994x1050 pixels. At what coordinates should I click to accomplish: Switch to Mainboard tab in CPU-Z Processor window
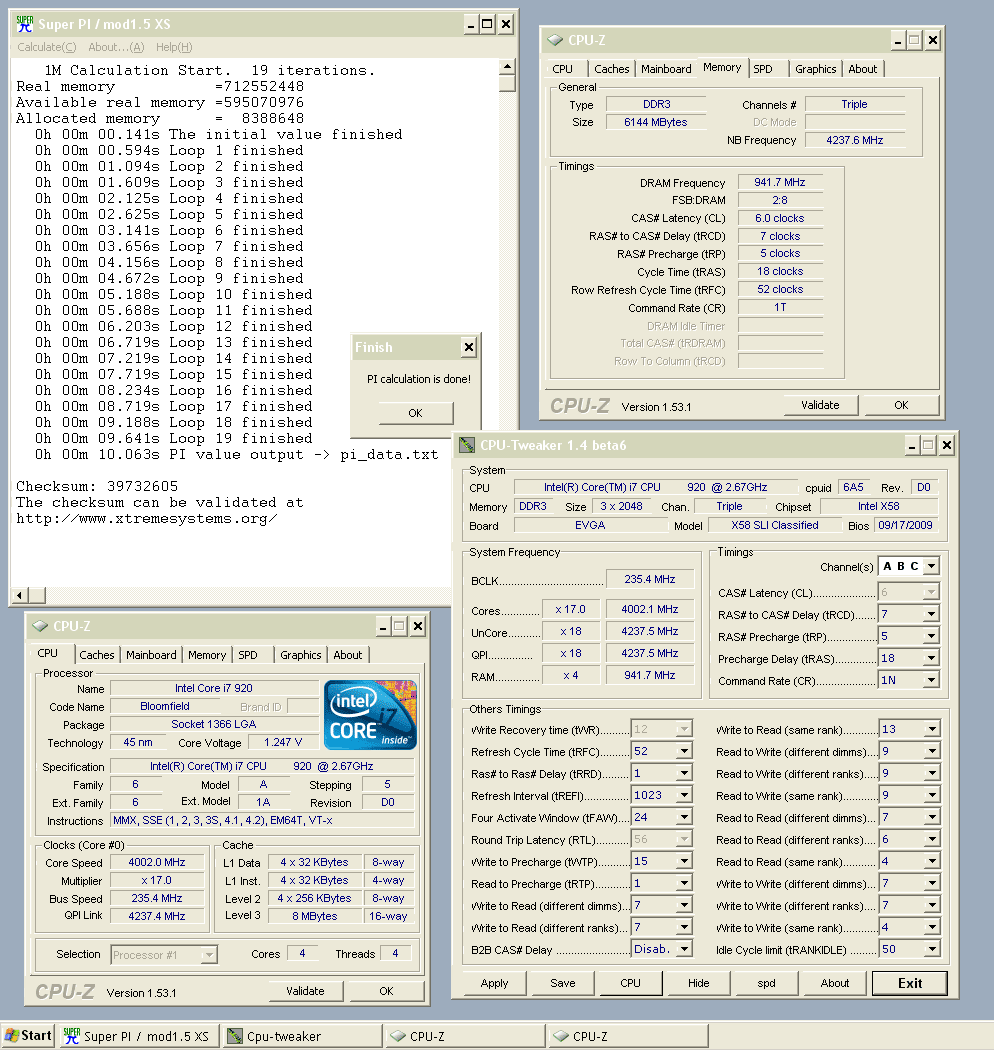click(151, 655)
